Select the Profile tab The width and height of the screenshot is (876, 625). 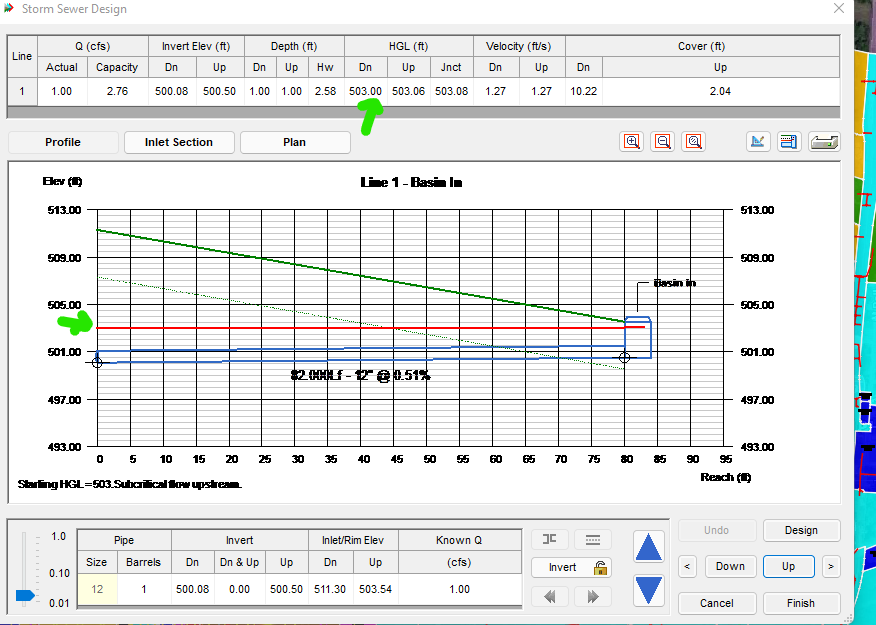[x=62, y=142]
